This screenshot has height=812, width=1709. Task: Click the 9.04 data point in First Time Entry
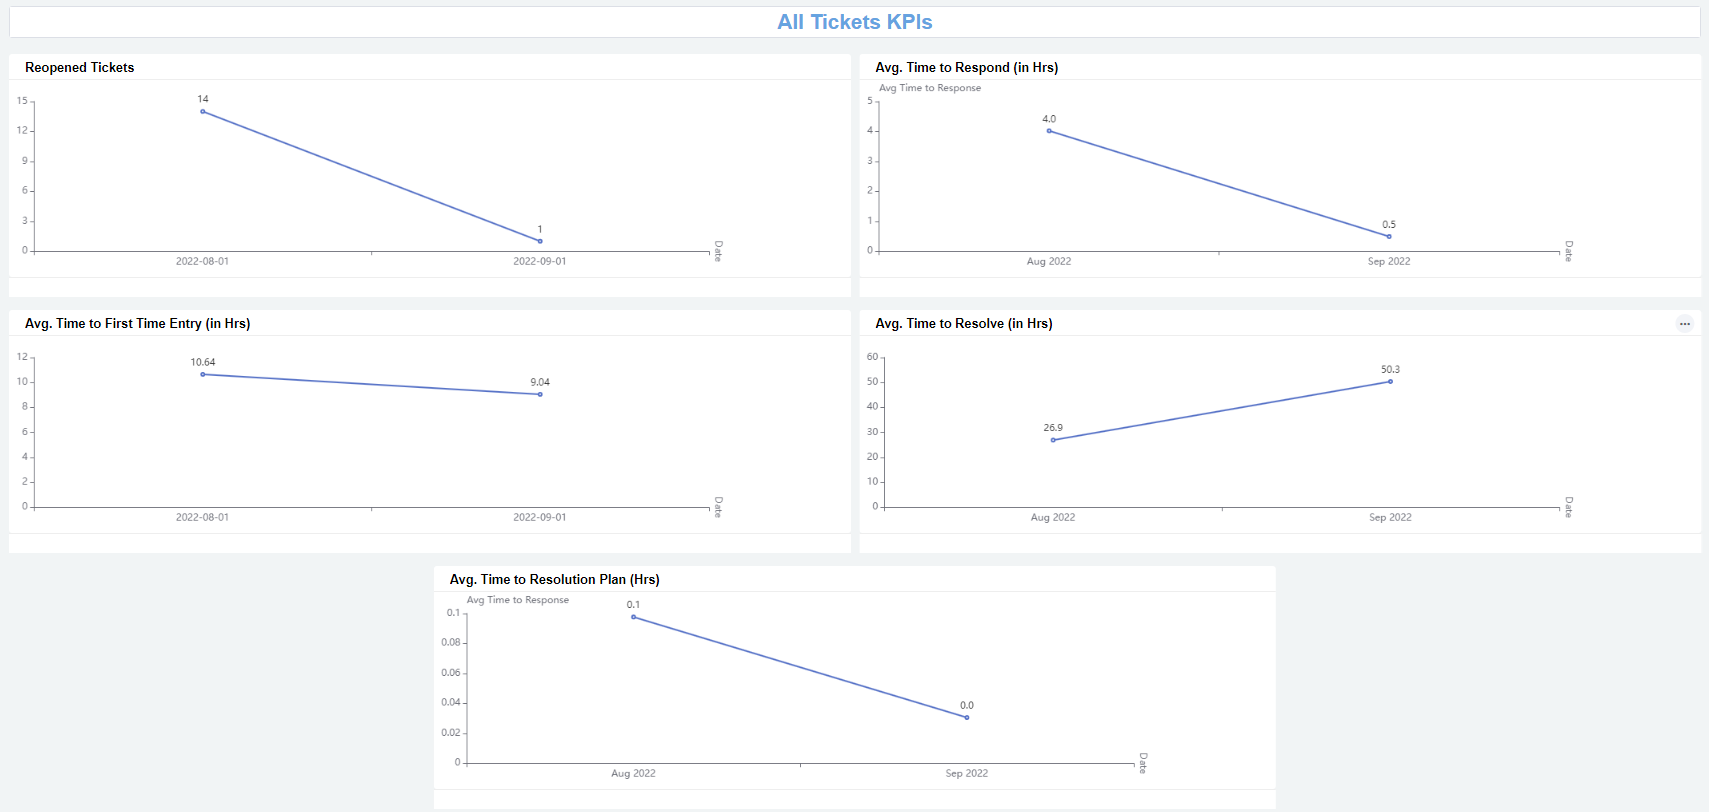[540, 394]
